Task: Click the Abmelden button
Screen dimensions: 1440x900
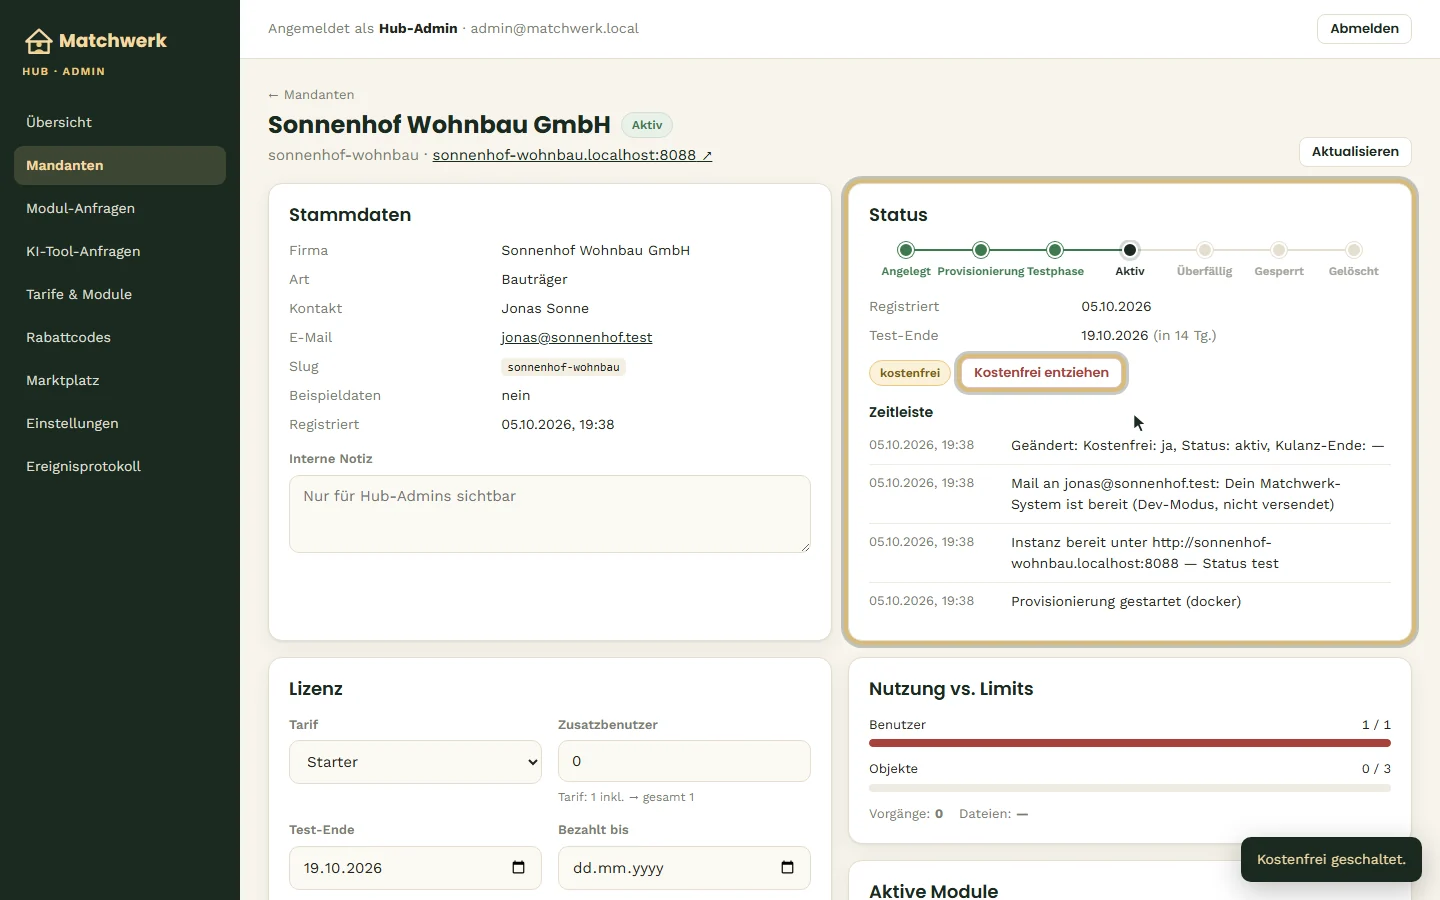Action: pos(1364,29)
